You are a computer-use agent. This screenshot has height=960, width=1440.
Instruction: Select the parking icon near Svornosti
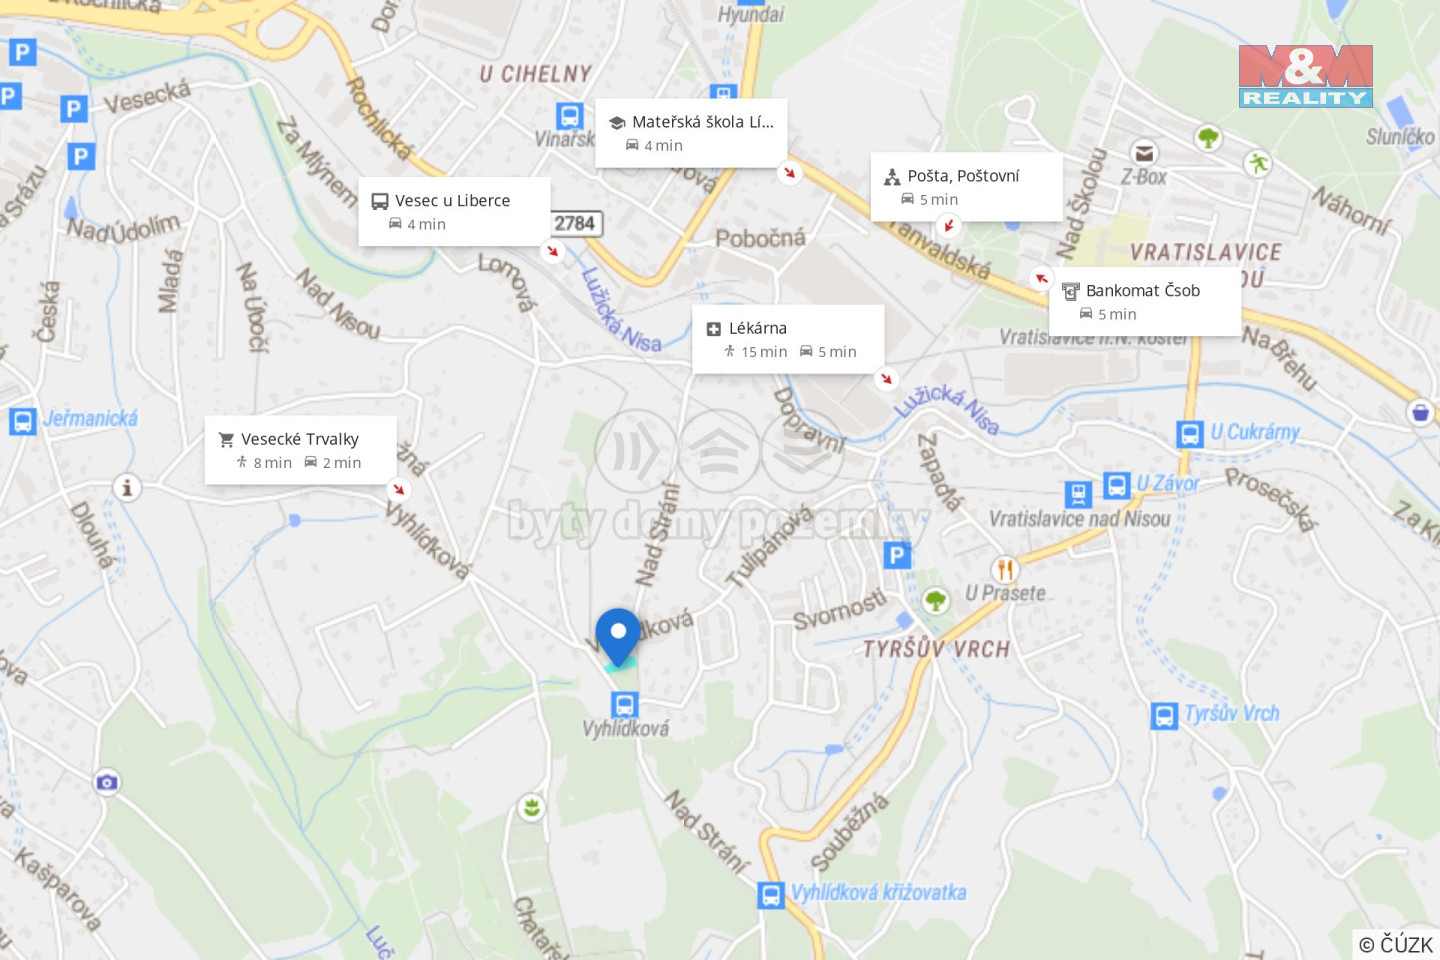pos(897,555)
